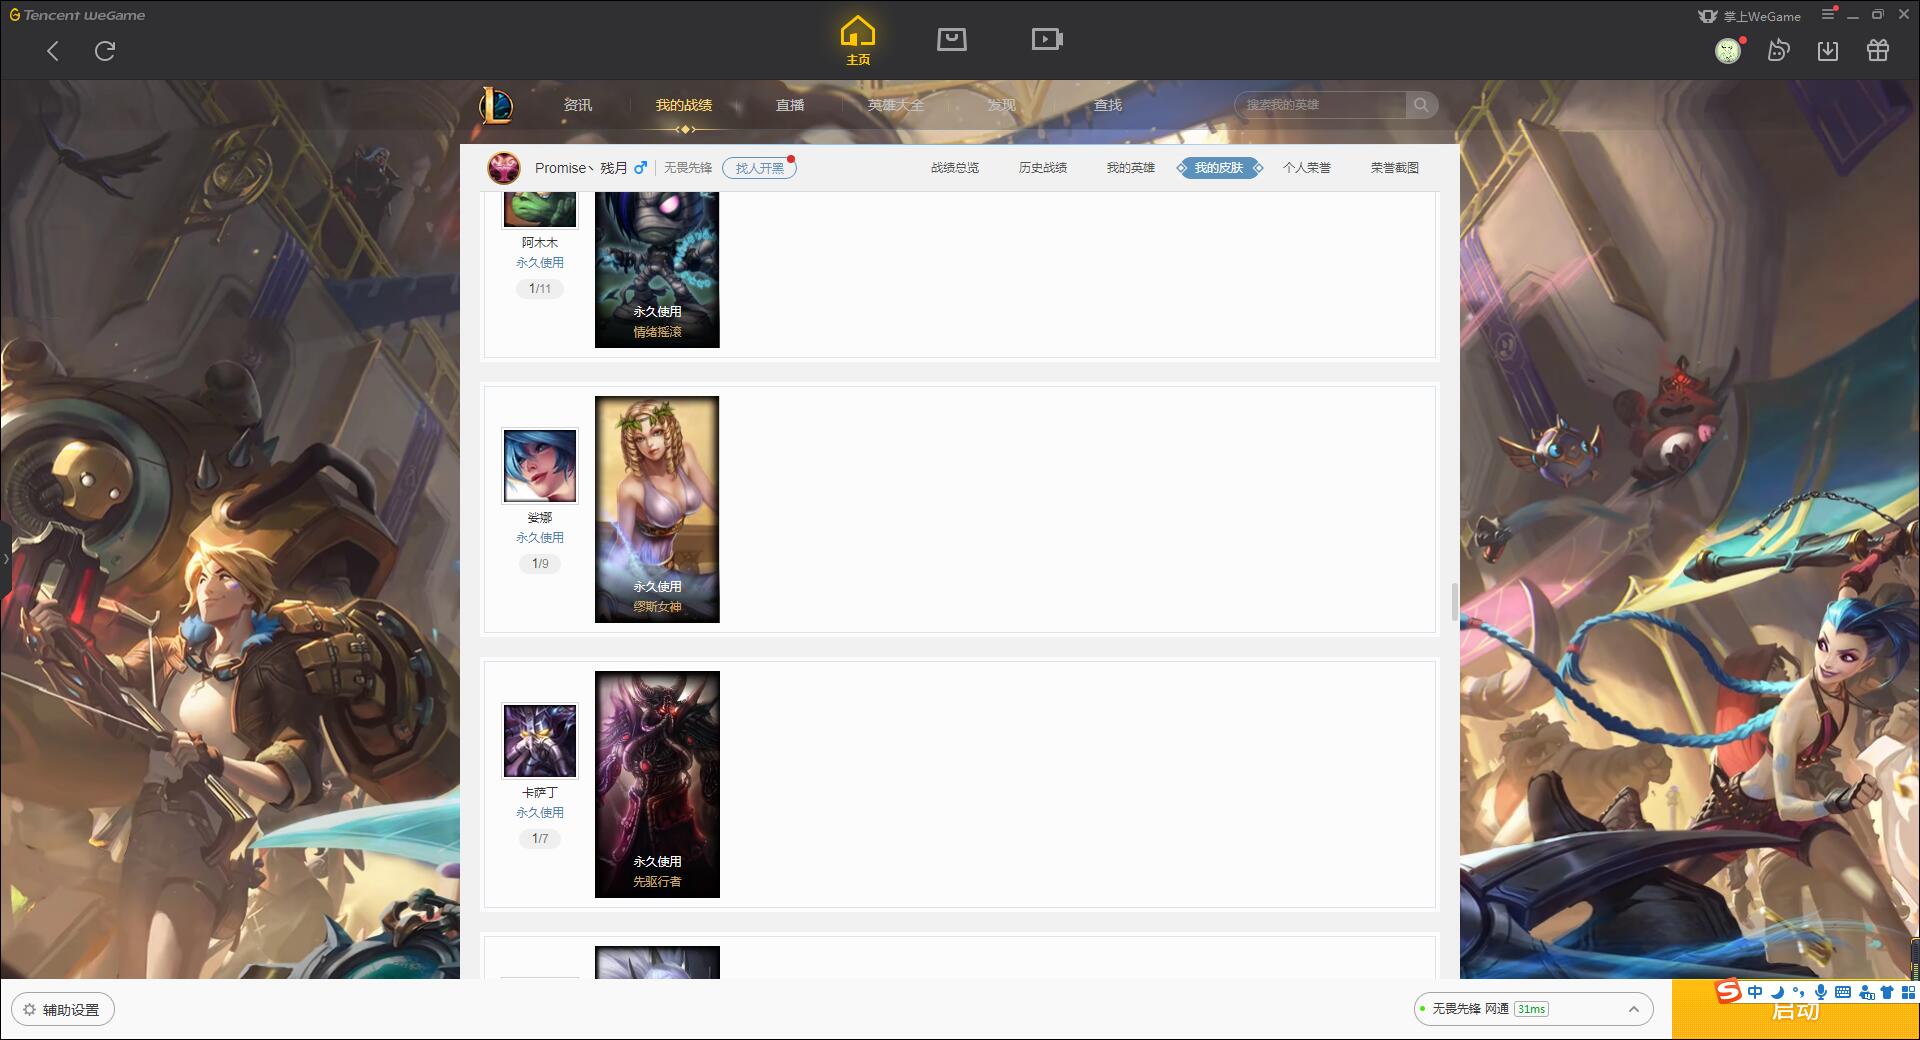The width and height of the screenshot is (1920, 1040).
Task: Click the page scrollbar thumb
Action: tap(1454, 602)
